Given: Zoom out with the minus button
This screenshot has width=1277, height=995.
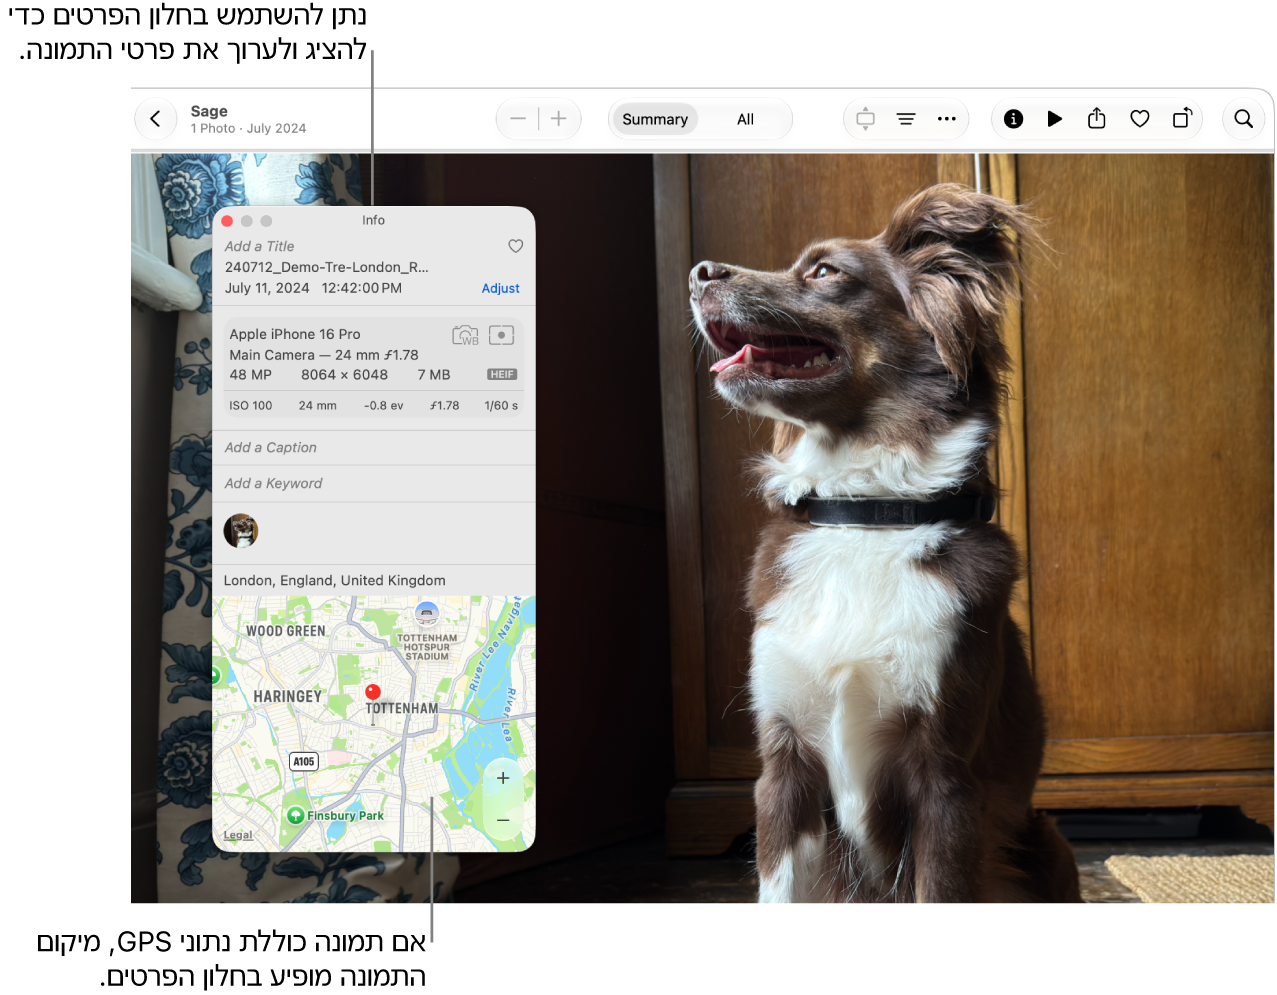Looking at the screenshot, I should pos(518,119).
